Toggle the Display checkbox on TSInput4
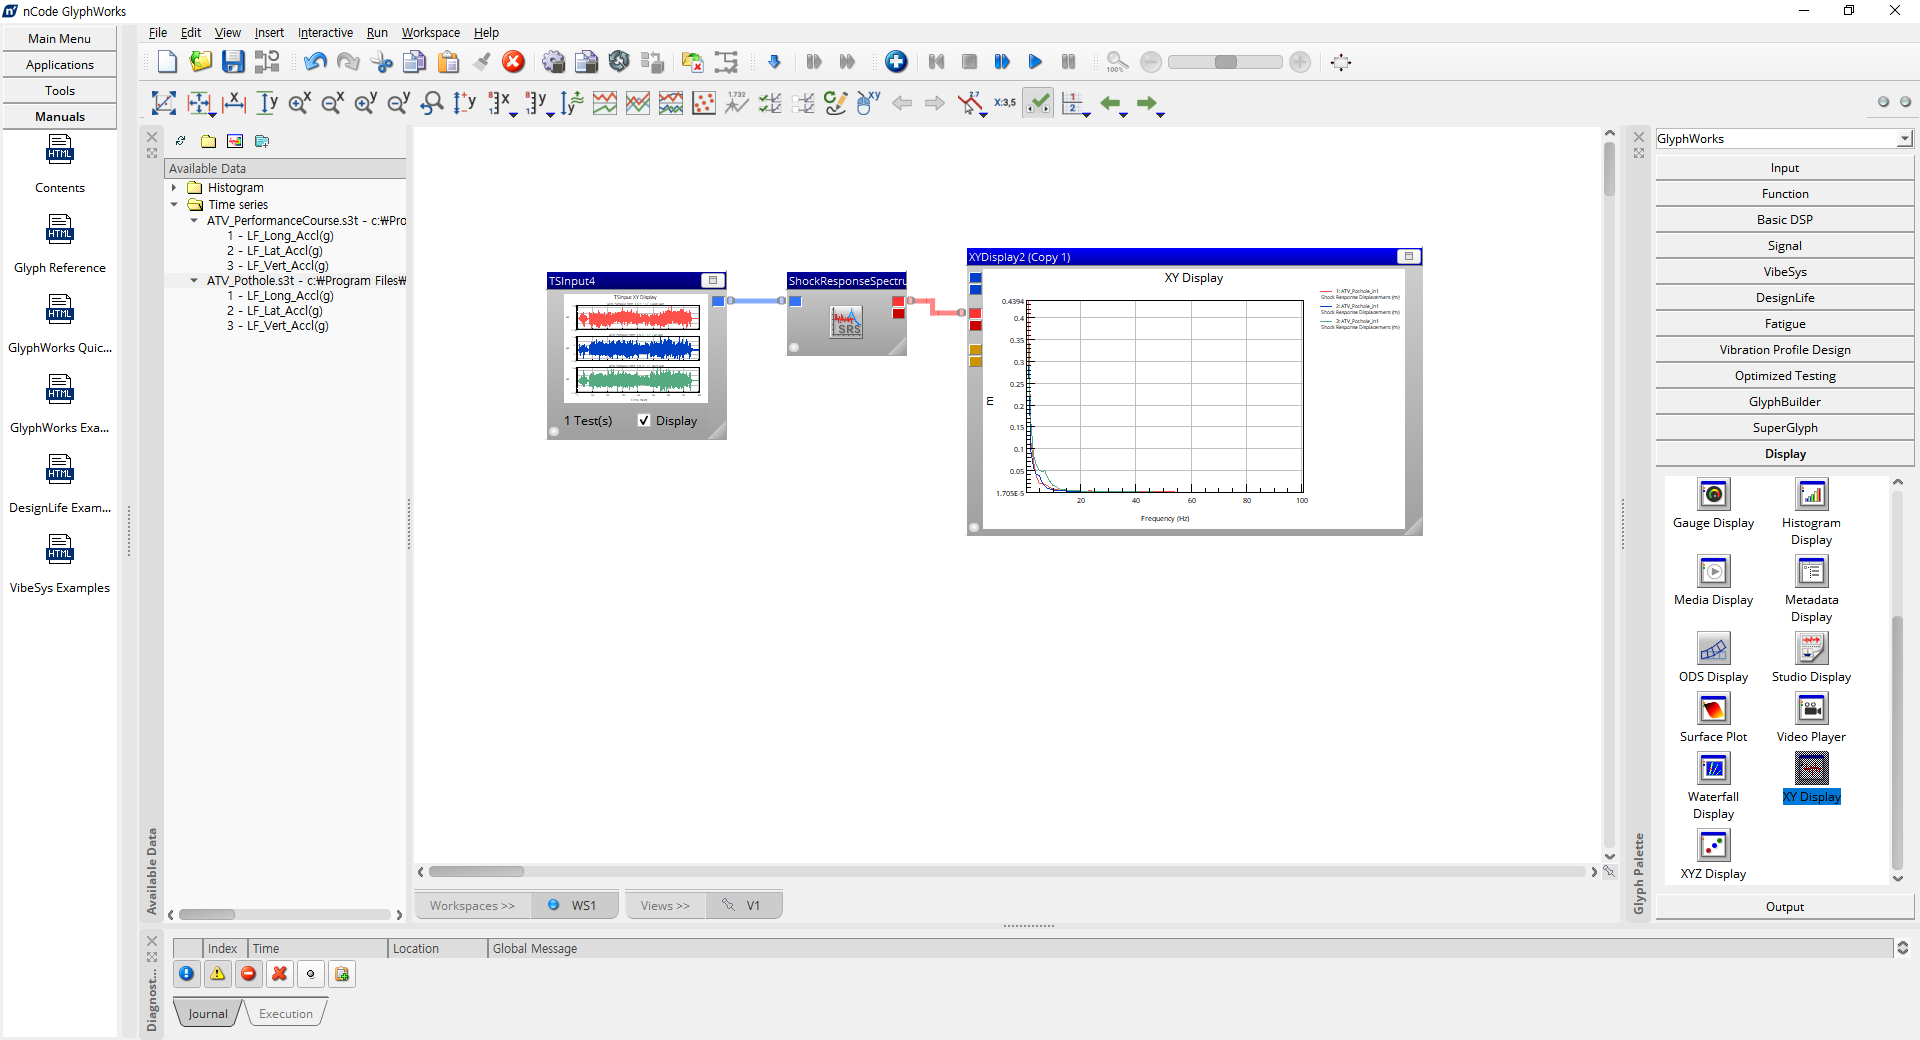The image size is (1920, 1040). 644,421
